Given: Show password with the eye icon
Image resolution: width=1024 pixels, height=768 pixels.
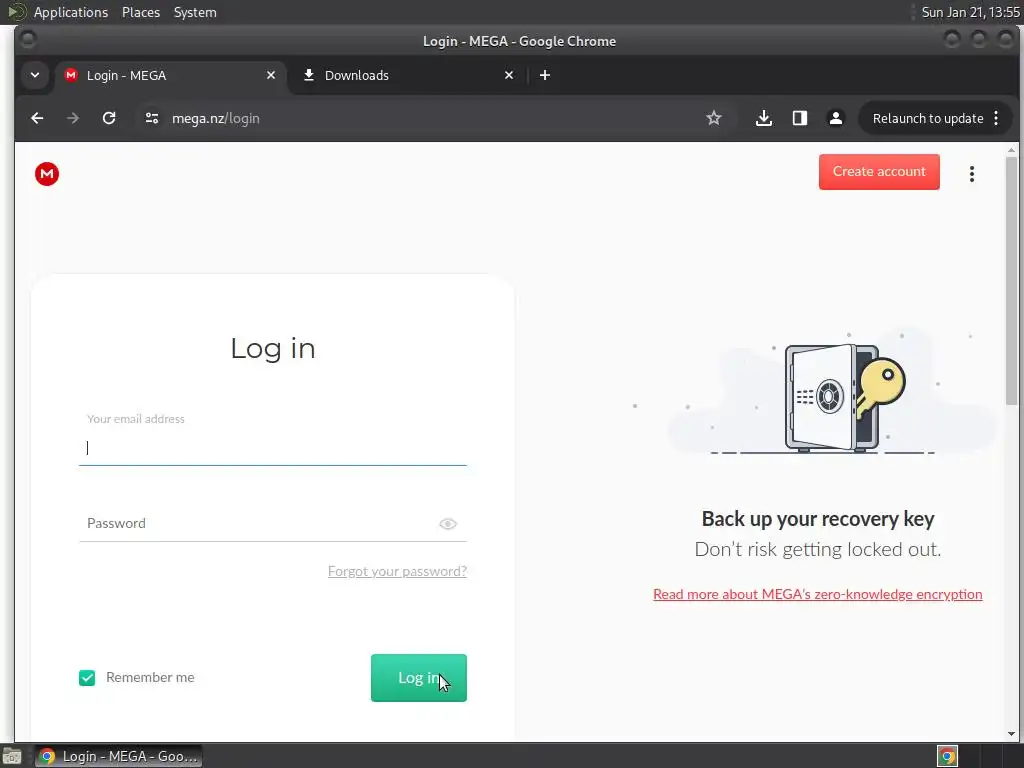Looking at the screenshot, I should coord(448,524).
